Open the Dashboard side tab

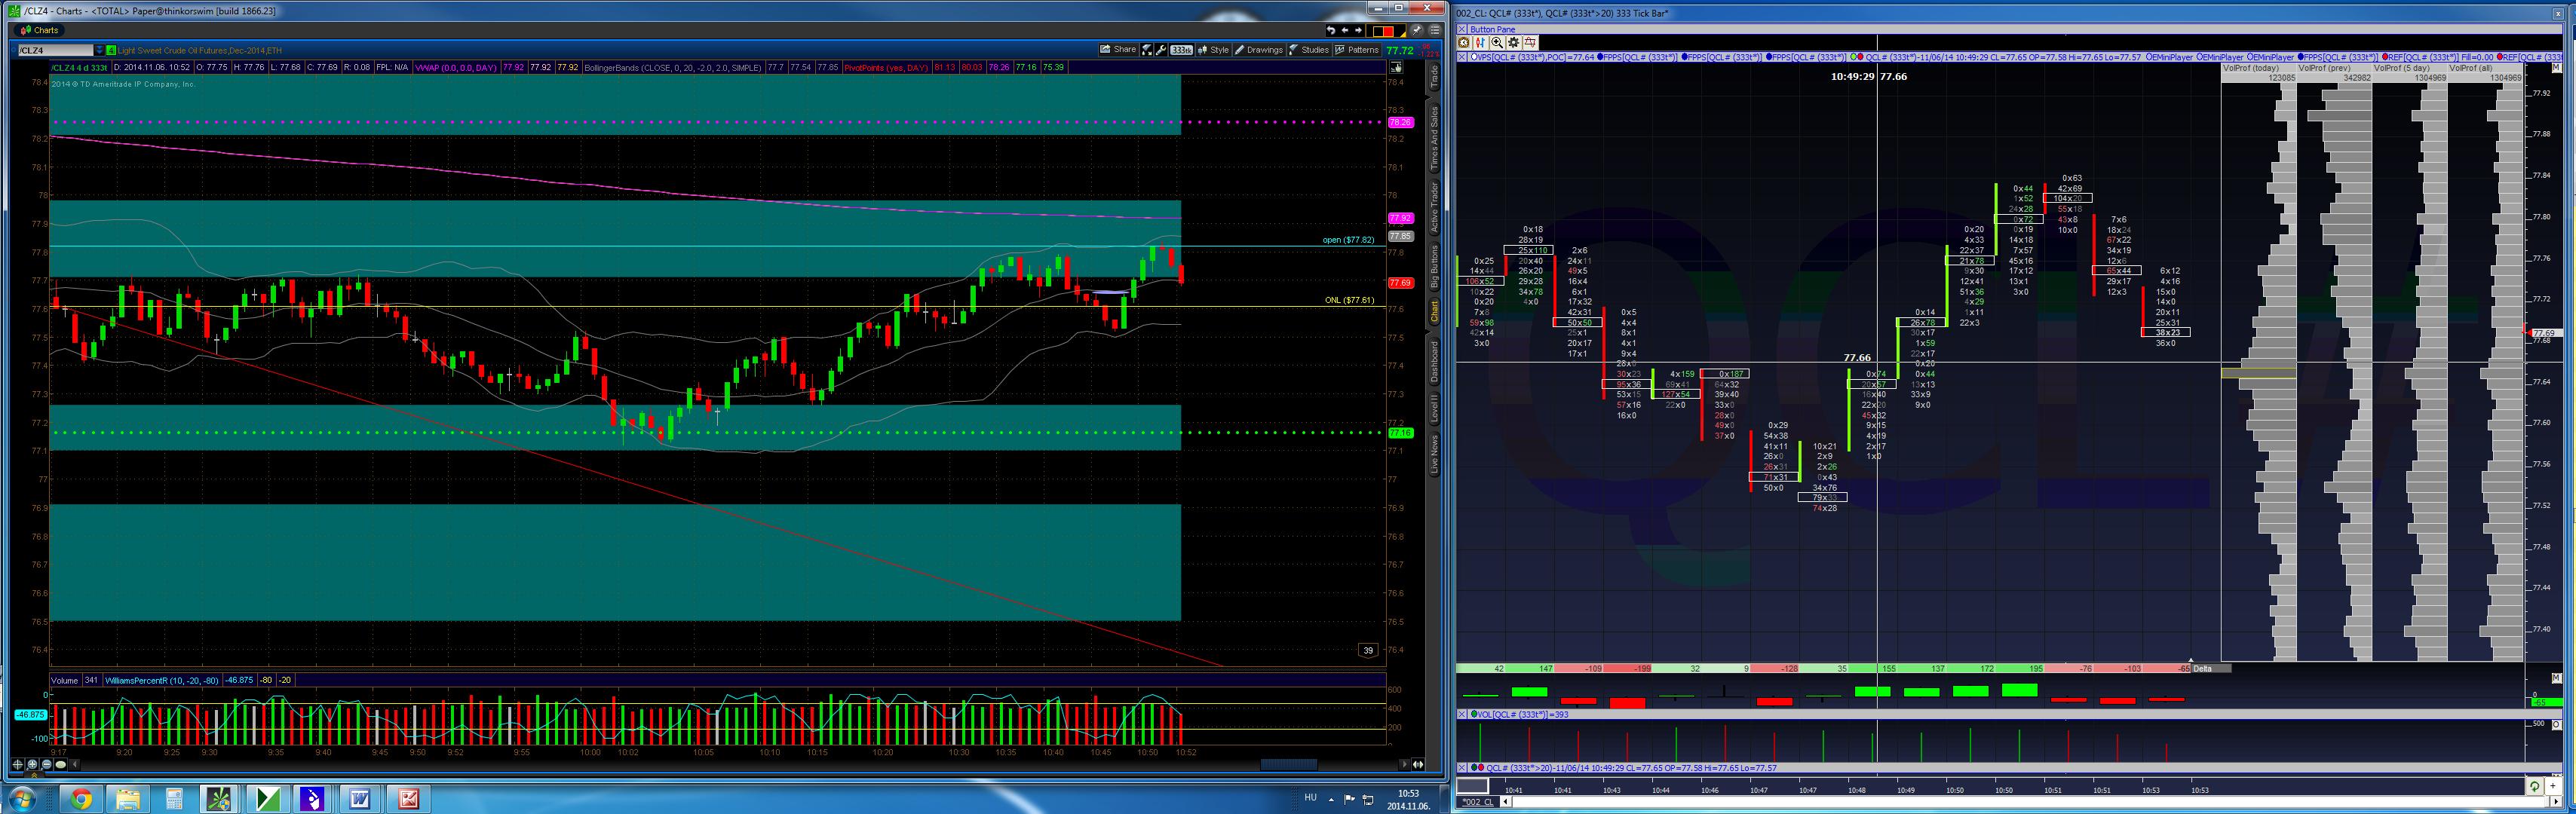(1434, 362)
